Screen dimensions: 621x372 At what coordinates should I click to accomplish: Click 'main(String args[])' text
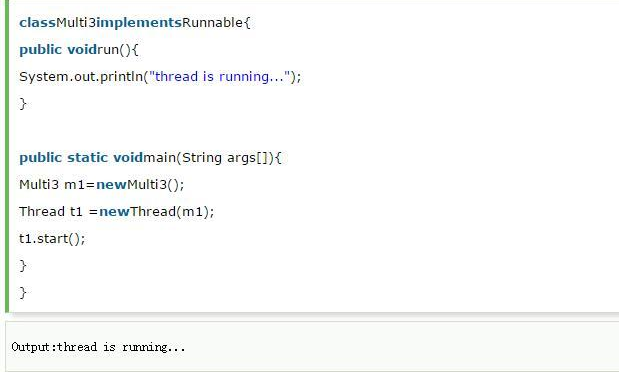pyautogui.click(x=208, y=158)
